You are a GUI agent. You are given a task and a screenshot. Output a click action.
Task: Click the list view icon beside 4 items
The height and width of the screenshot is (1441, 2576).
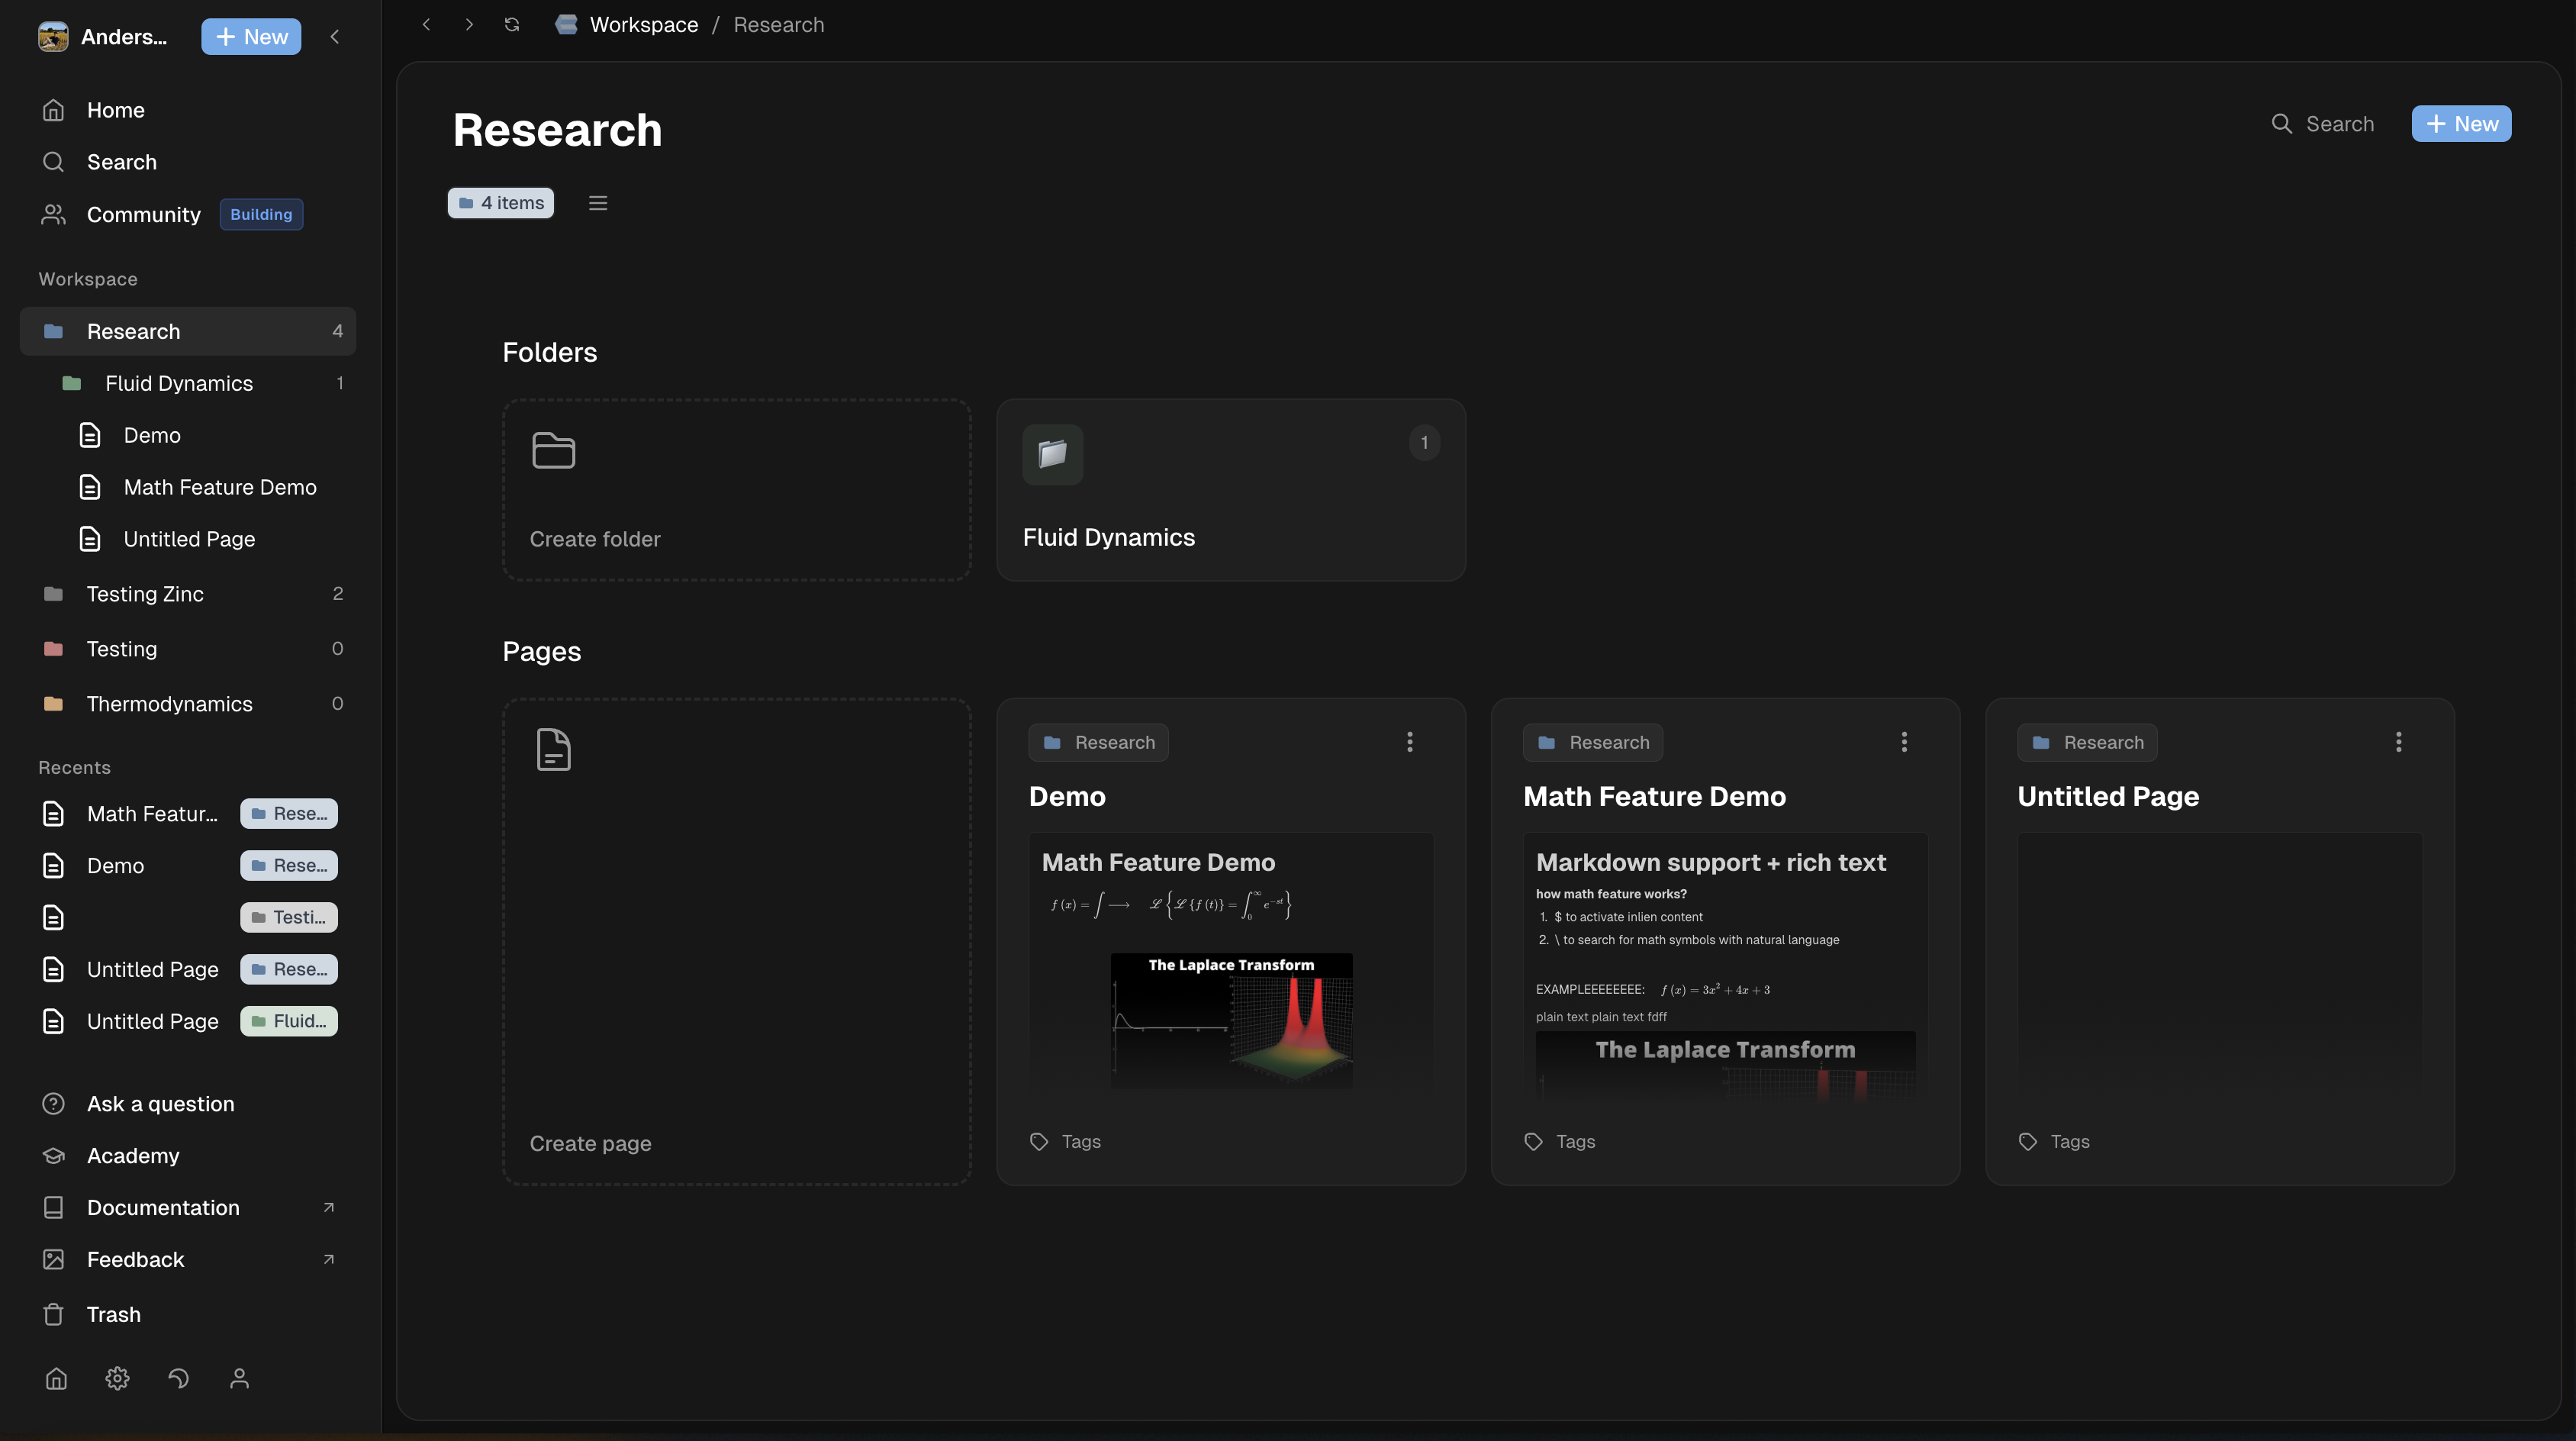coord(598,202)
